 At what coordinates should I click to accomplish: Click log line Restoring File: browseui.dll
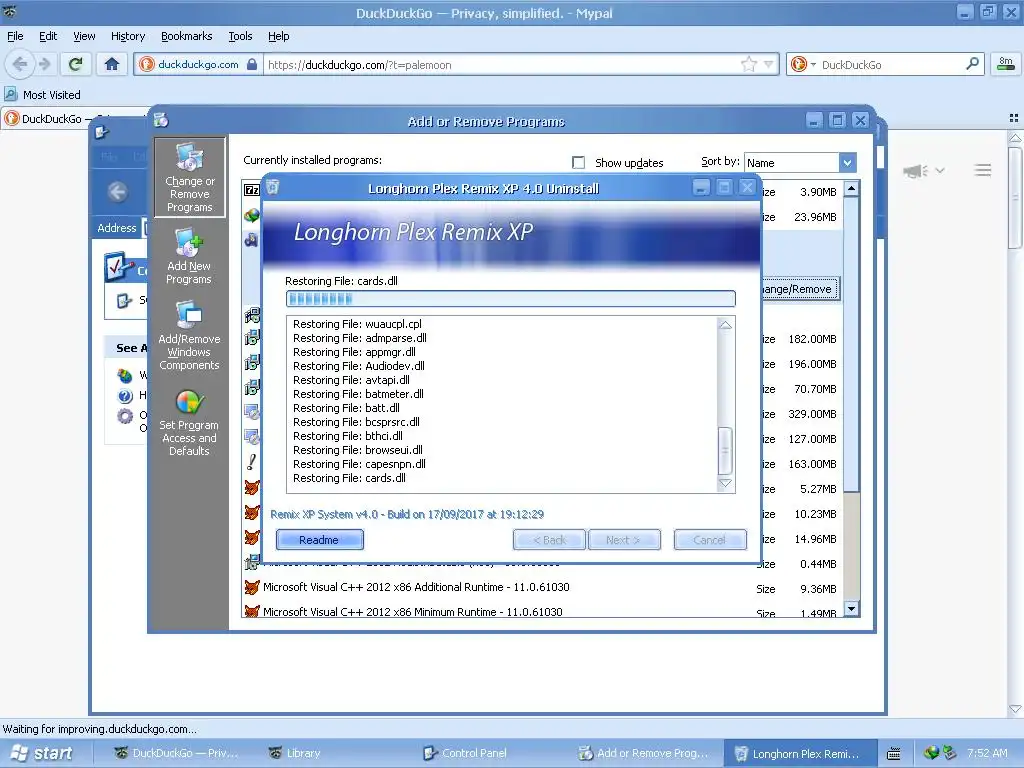(x=358, y=450)
